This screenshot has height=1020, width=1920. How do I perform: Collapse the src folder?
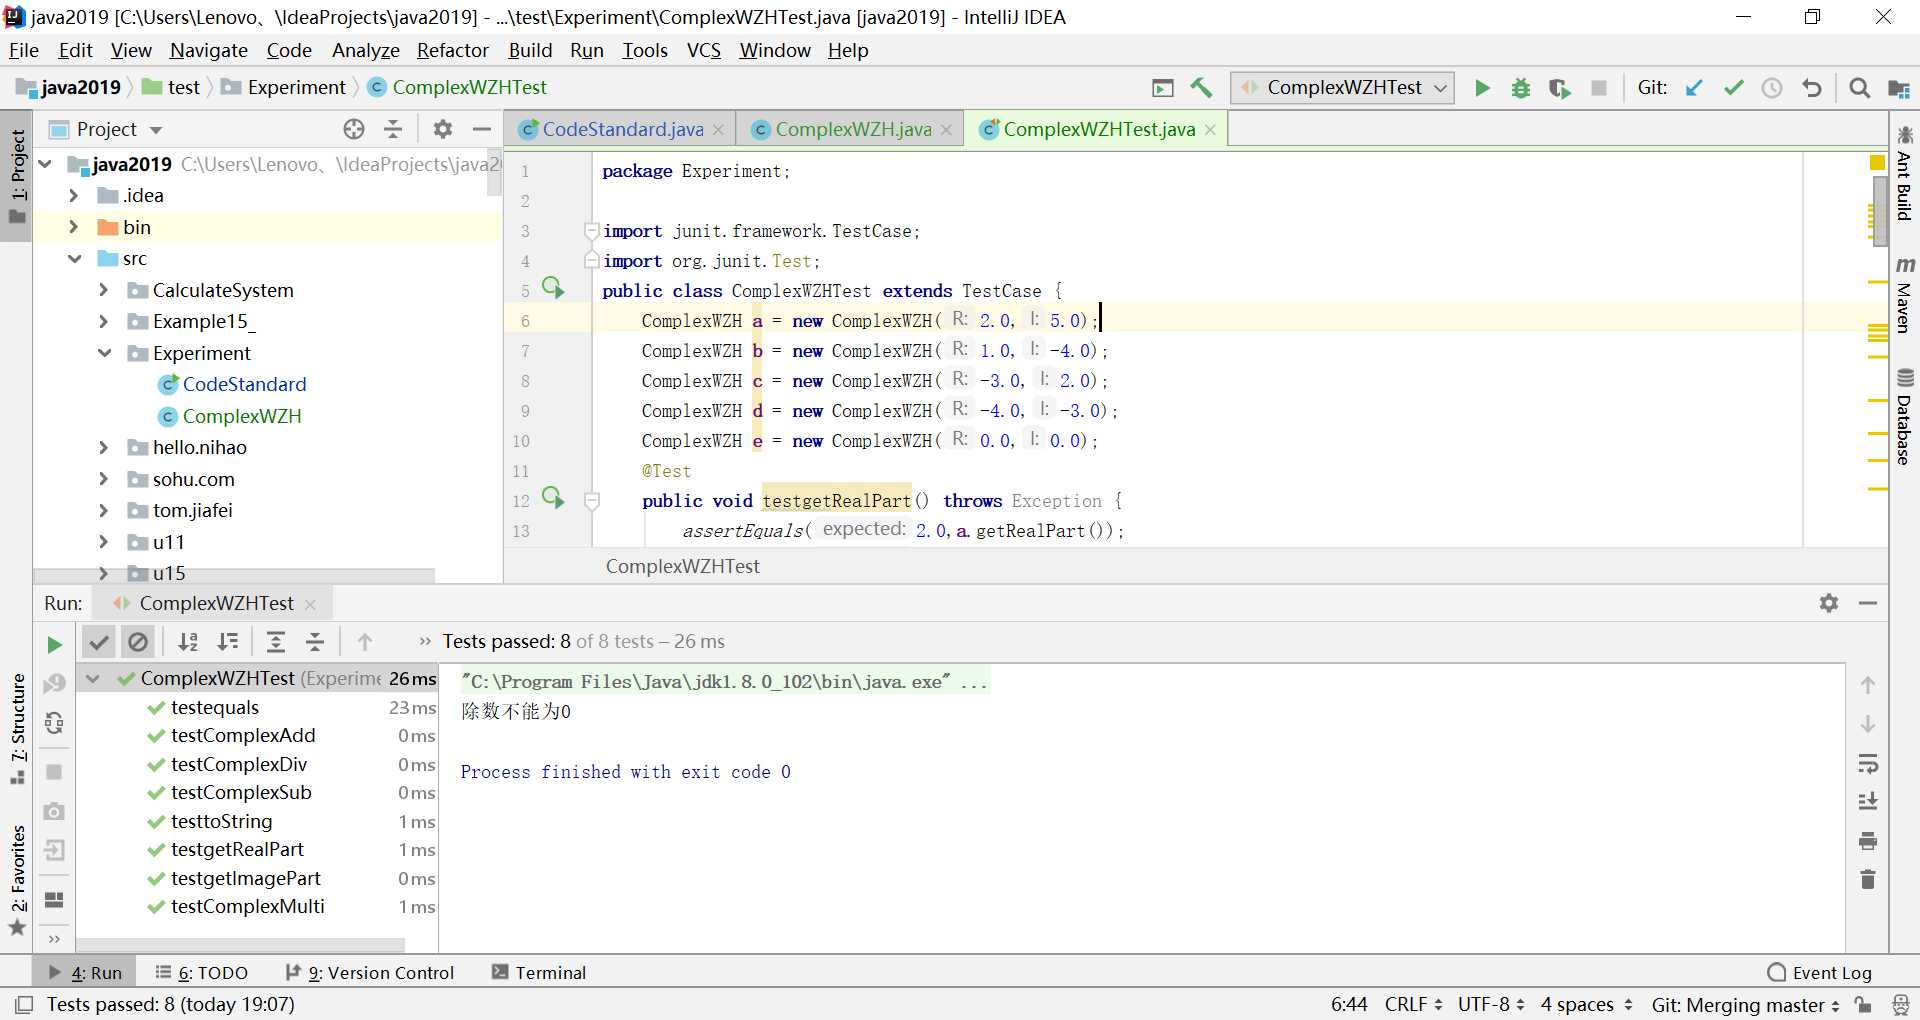point(74,258)
